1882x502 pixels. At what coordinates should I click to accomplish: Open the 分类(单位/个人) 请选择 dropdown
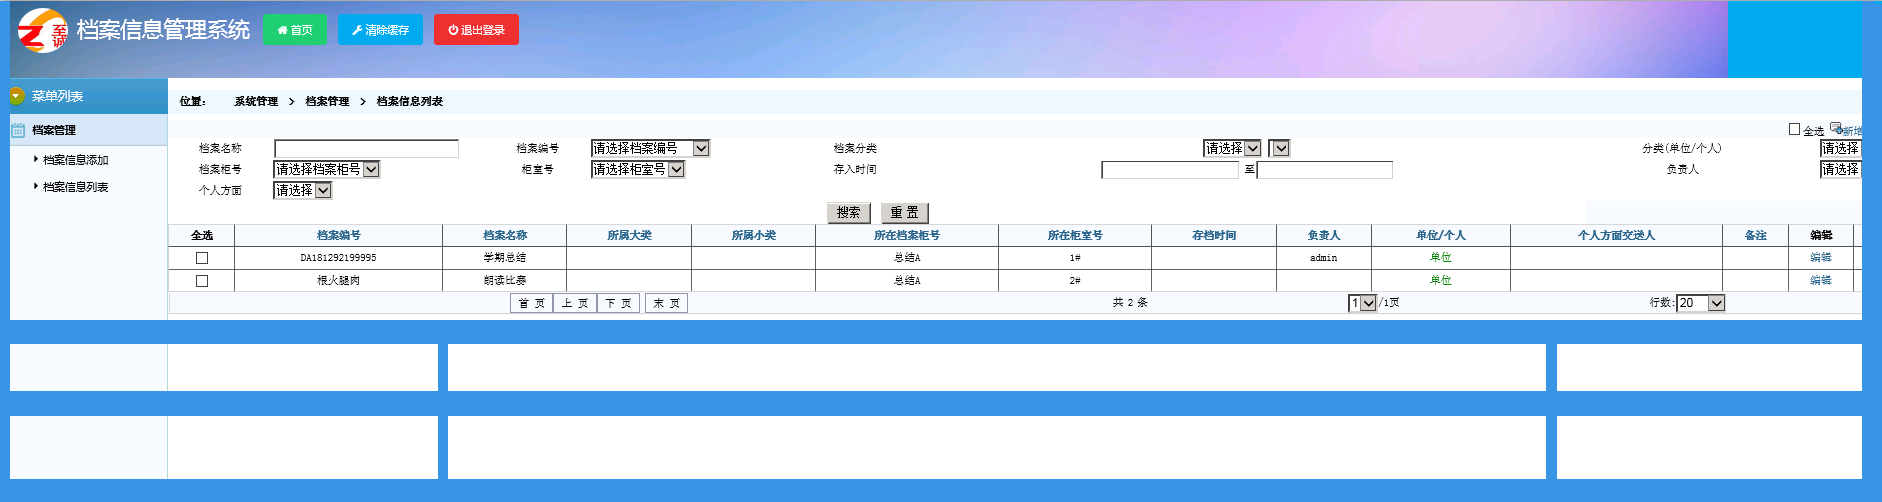click(x=1841, y=148)
